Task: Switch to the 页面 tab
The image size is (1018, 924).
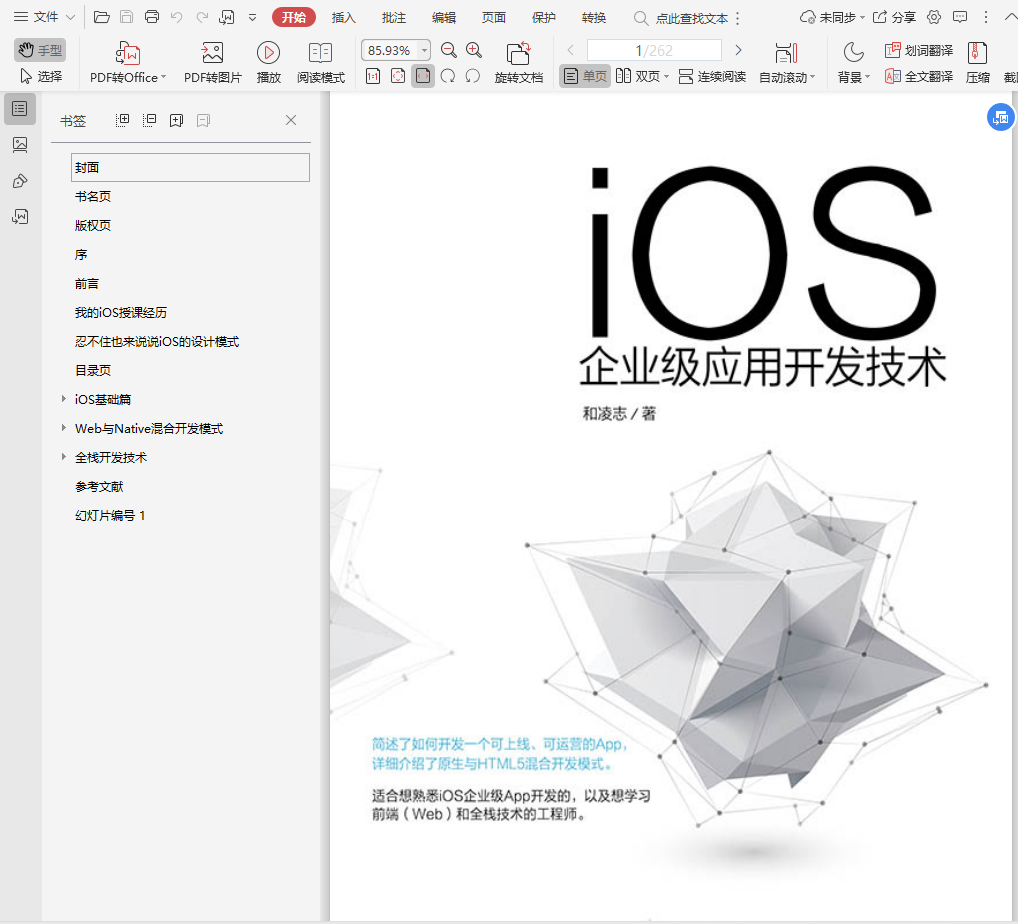Action: (493, 18)
